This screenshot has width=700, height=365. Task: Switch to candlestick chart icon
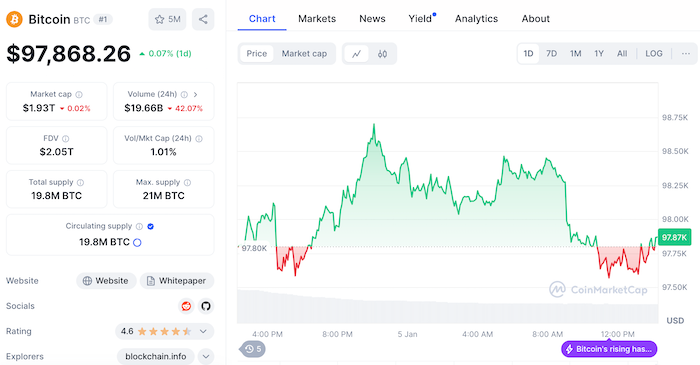click(x=382, y=54)
